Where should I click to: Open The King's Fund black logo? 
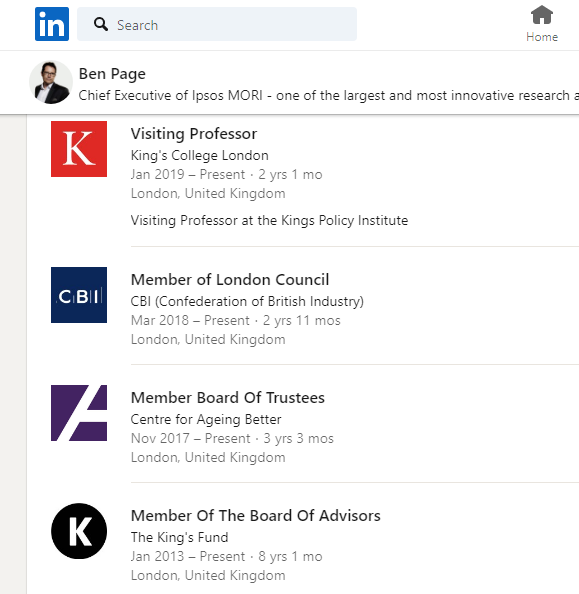coord(79,531)
